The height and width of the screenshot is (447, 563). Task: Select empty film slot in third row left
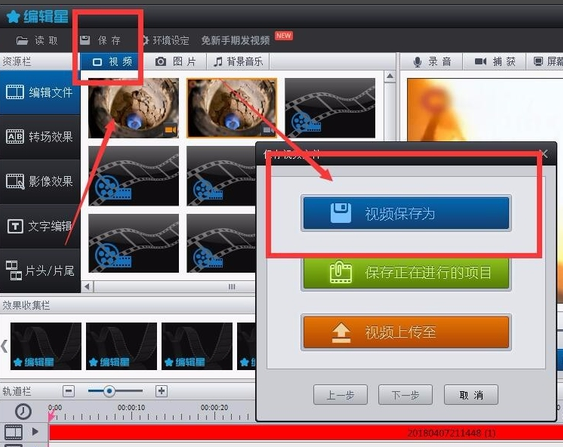coord(134,243)
